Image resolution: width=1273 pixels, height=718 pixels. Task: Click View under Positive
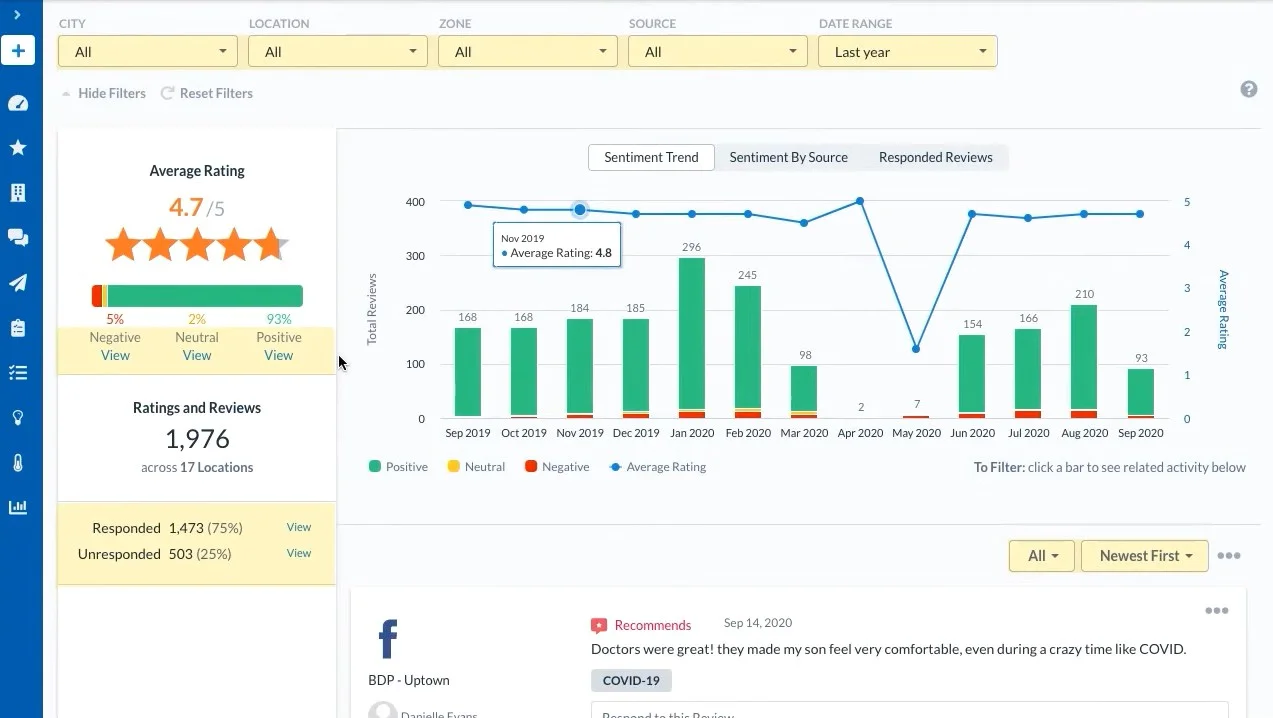tap(279, 355)
